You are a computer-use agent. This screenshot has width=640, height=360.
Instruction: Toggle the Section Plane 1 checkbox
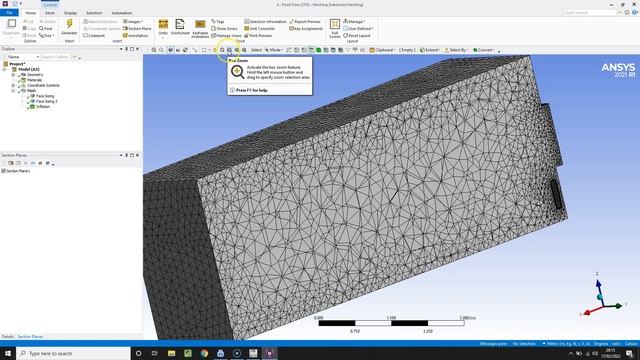point(4,171)
